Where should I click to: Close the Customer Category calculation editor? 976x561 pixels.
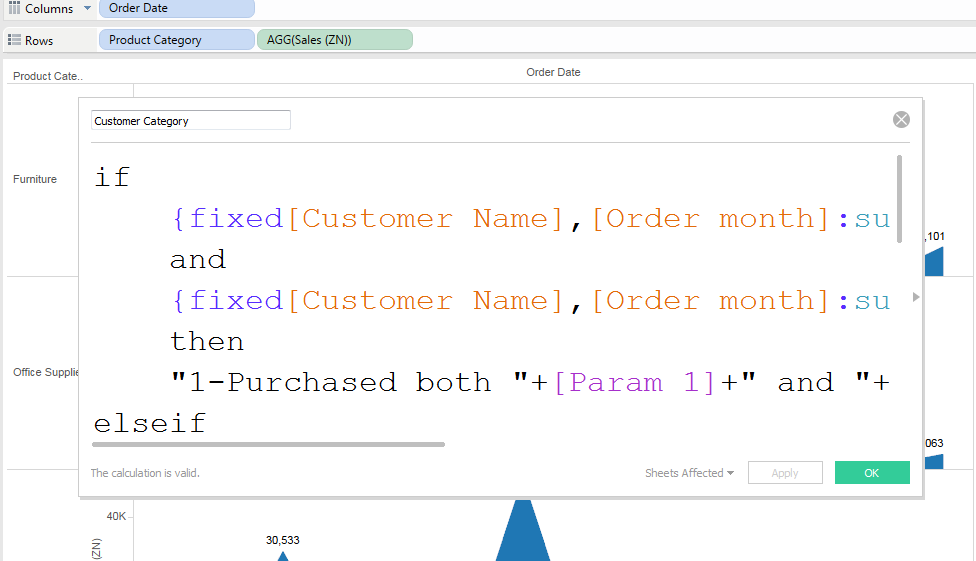901,120
